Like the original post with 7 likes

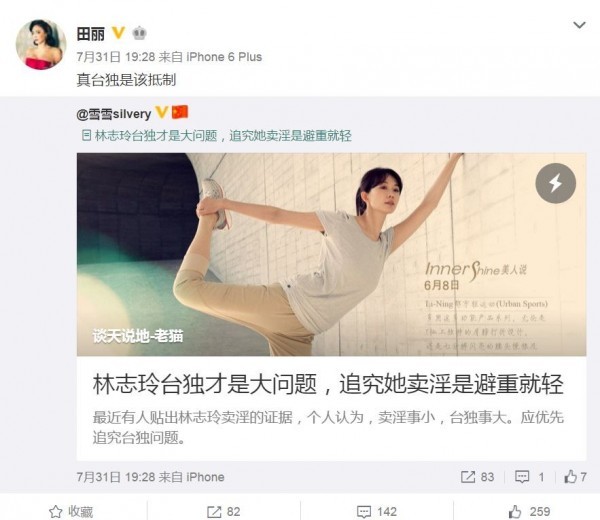coord(575,476)
